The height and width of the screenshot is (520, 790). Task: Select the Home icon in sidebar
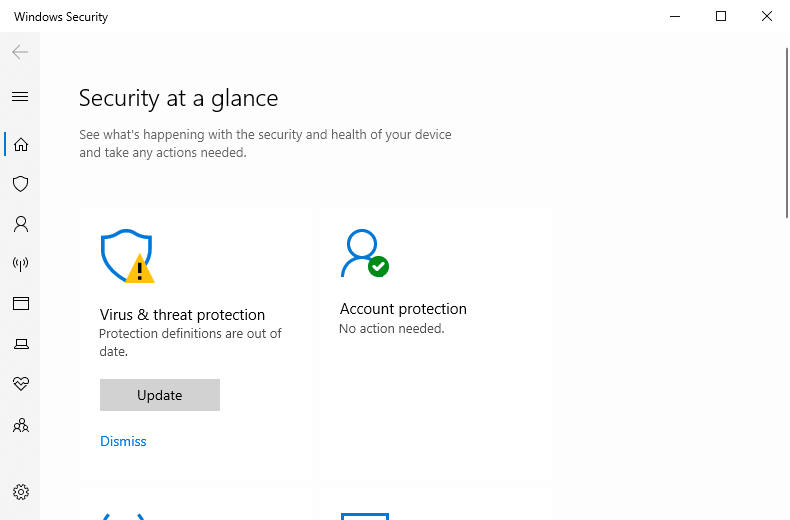click(x=21, y=145)
